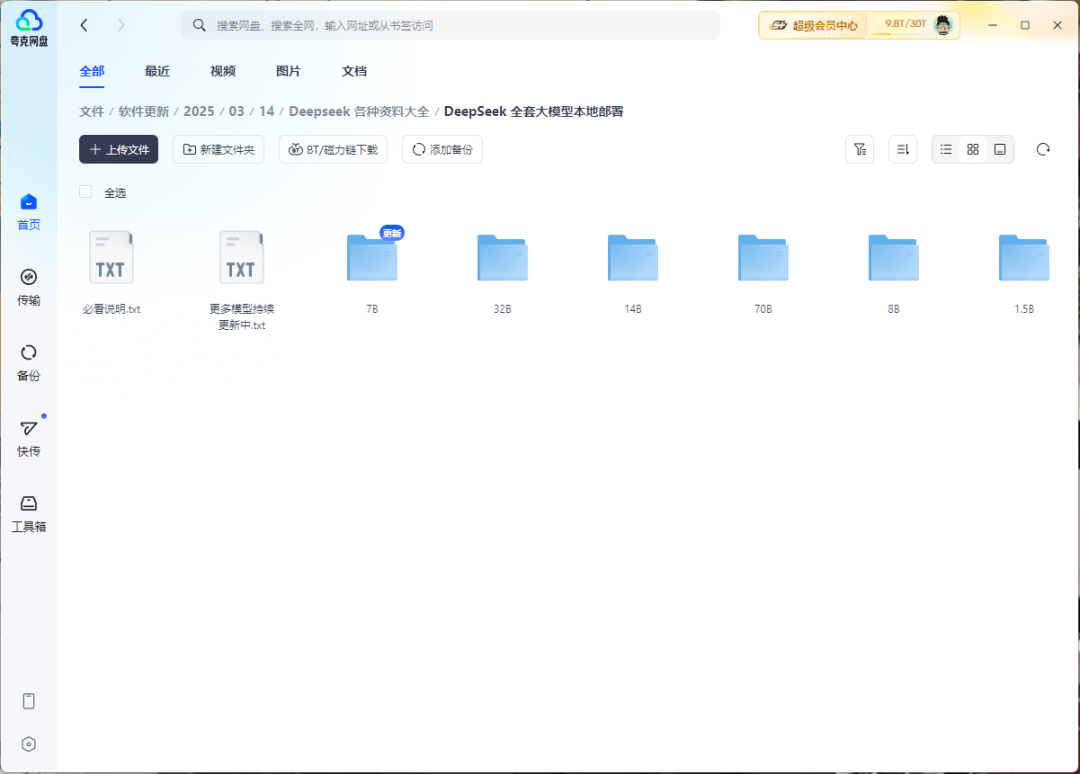Click the search magnifier icon
This screenshot has height=774, width=1080.
[x=199, y=25]
